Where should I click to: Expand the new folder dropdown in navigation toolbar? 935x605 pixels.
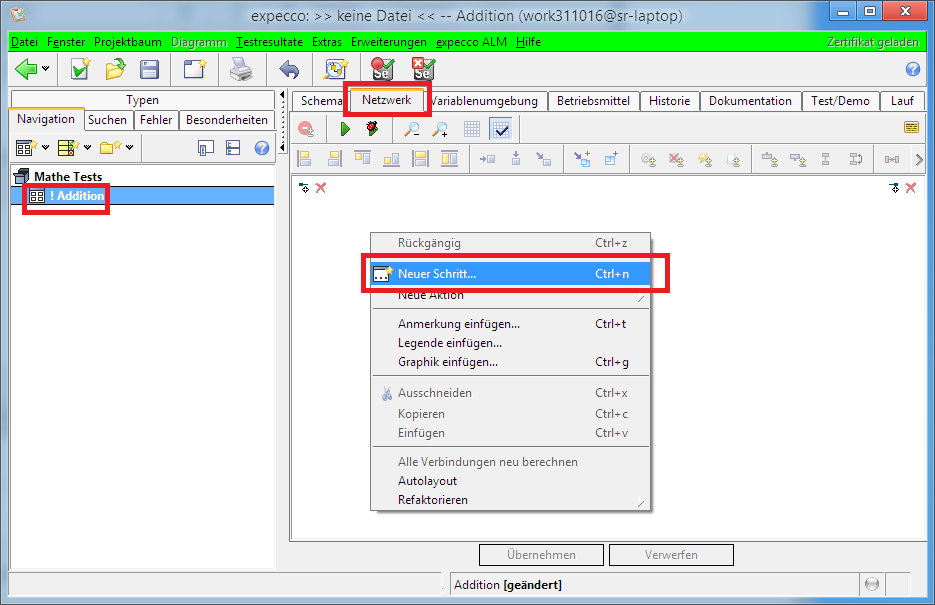[x=129, y=148]
